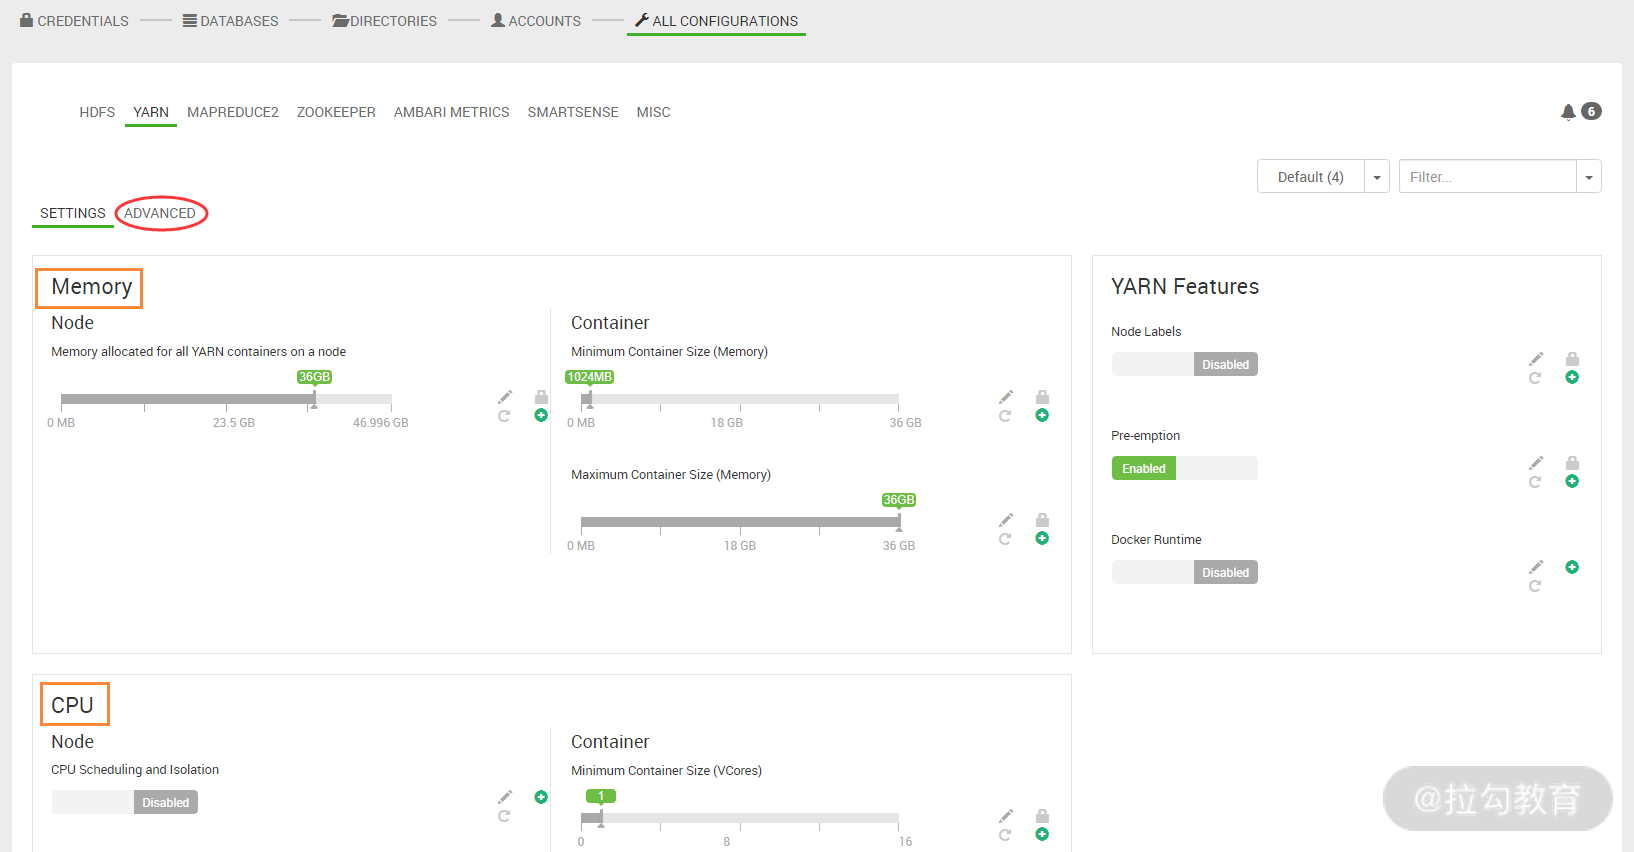
Task: Click undo icon for Docker Runtime
Action: pos(1535,586)
